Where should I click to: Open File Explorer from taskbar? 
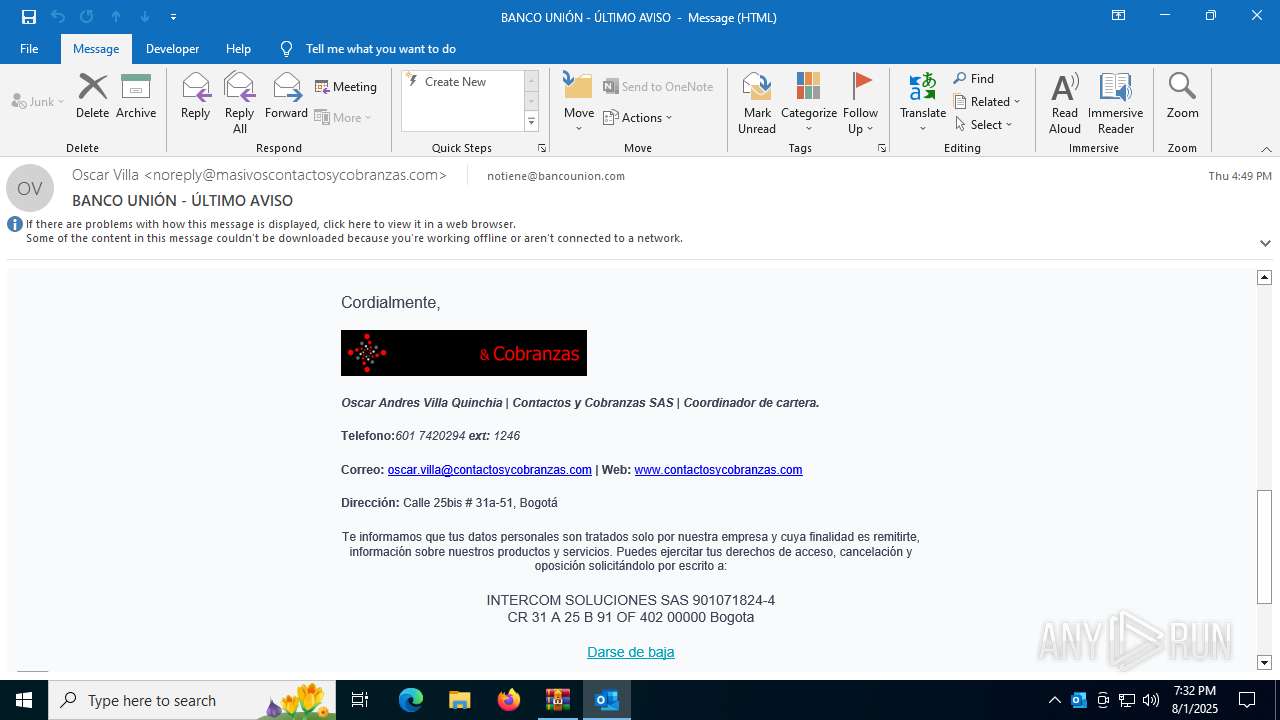click(x=459, y=700)
